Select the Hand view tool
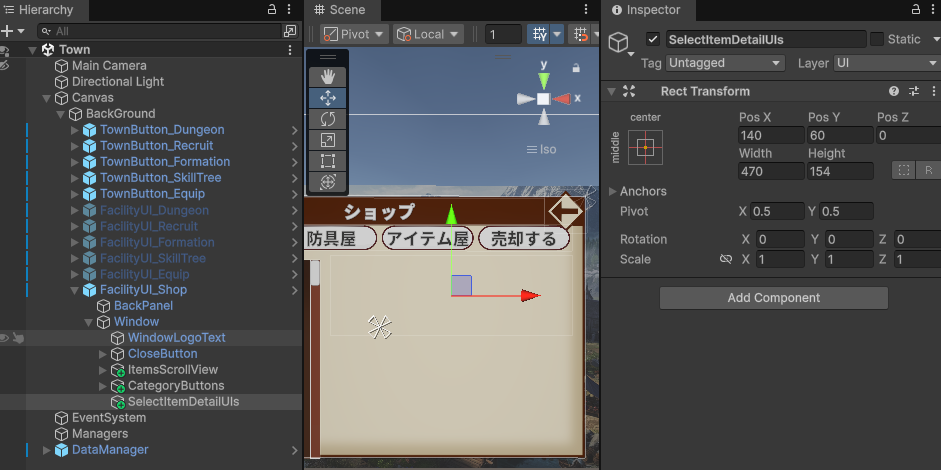Viewport: 941px width, 470px height. point(327,77)
